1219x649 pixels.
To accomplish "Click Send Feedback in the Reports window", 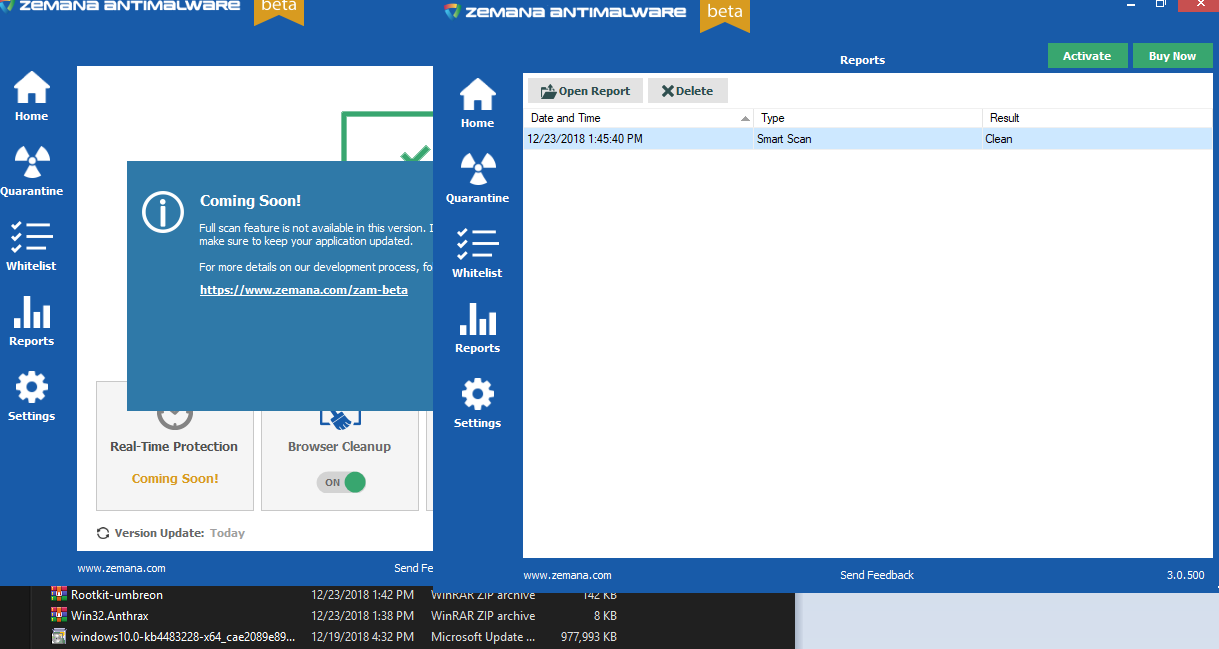I will (877, 575).
